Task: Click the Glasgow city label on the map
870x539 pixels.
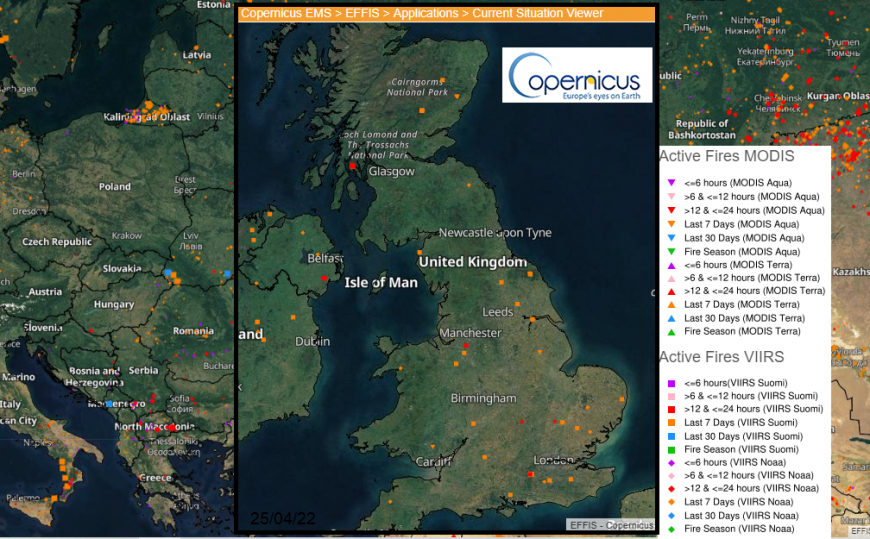Action: (x=392, y=172)
